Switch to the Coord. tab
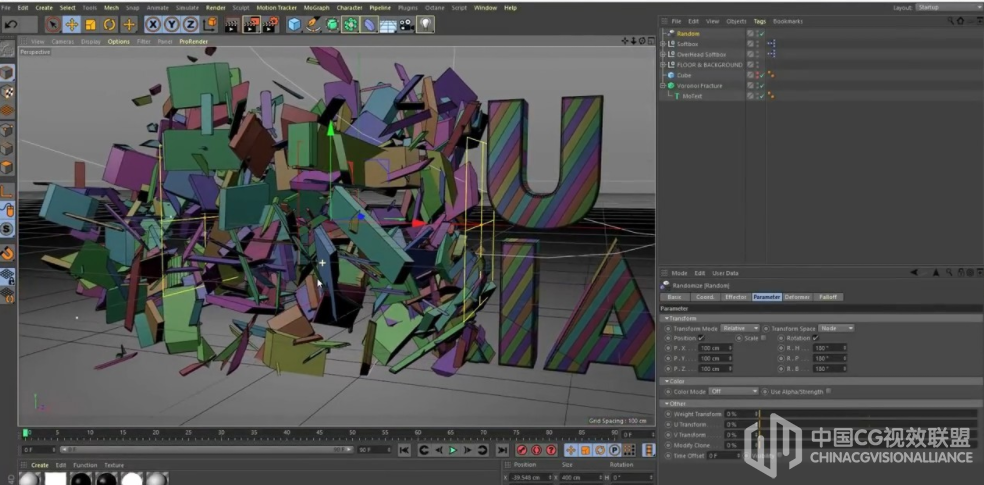Viewport: 984px width, 485px height. [x=705, y=297]
